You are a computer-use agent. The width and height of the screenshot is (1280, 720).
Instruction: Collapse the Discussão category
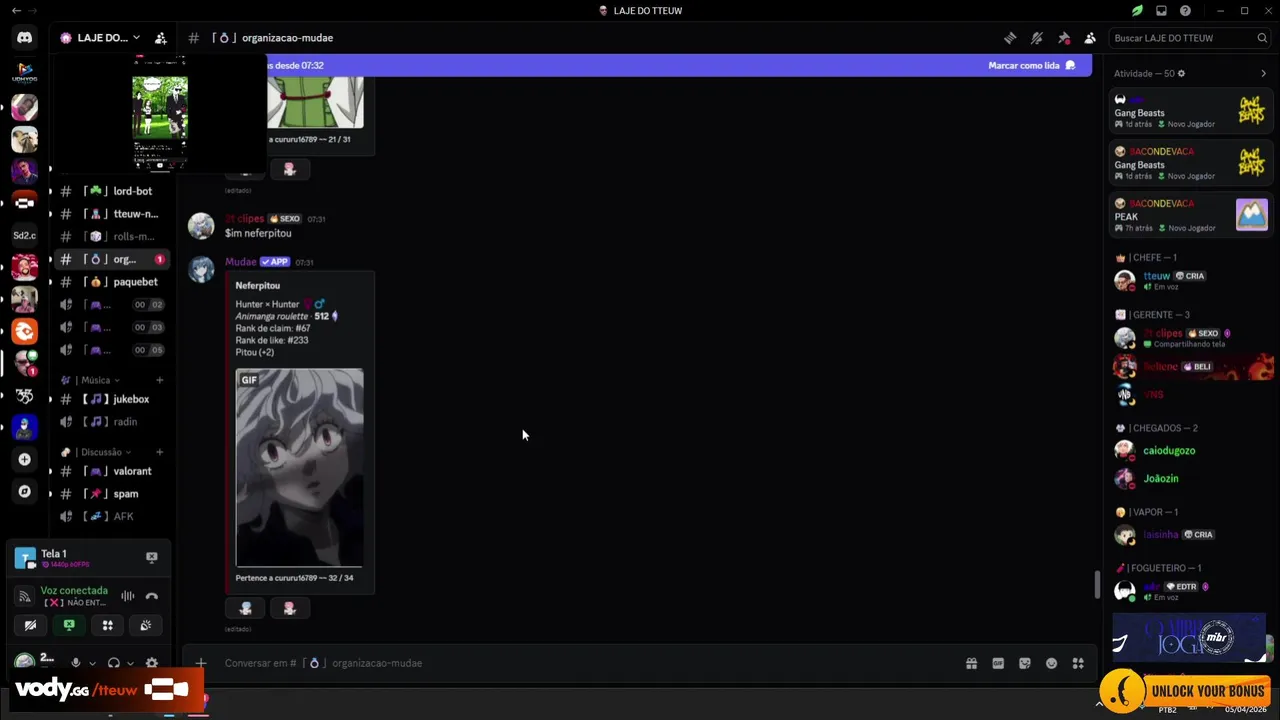point(98,452)
